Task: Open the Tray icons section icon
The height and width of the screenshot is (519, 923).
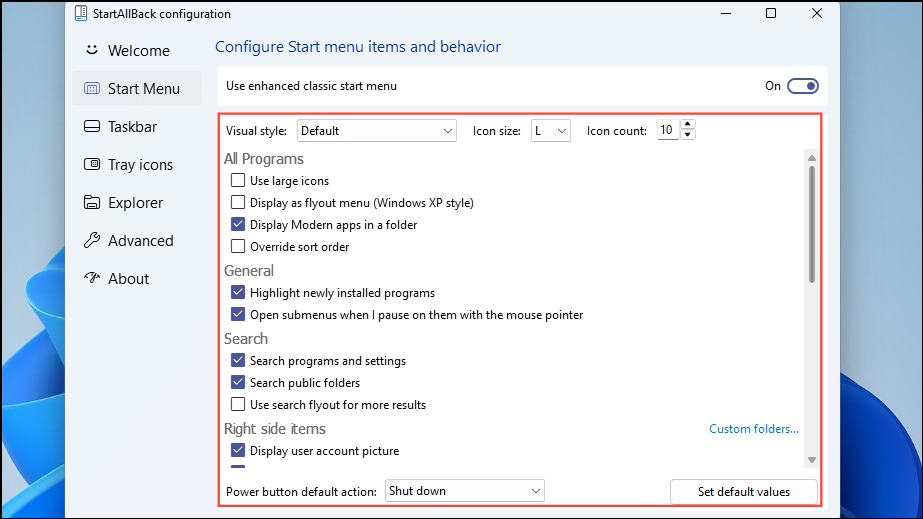Action: pos(92,164)
